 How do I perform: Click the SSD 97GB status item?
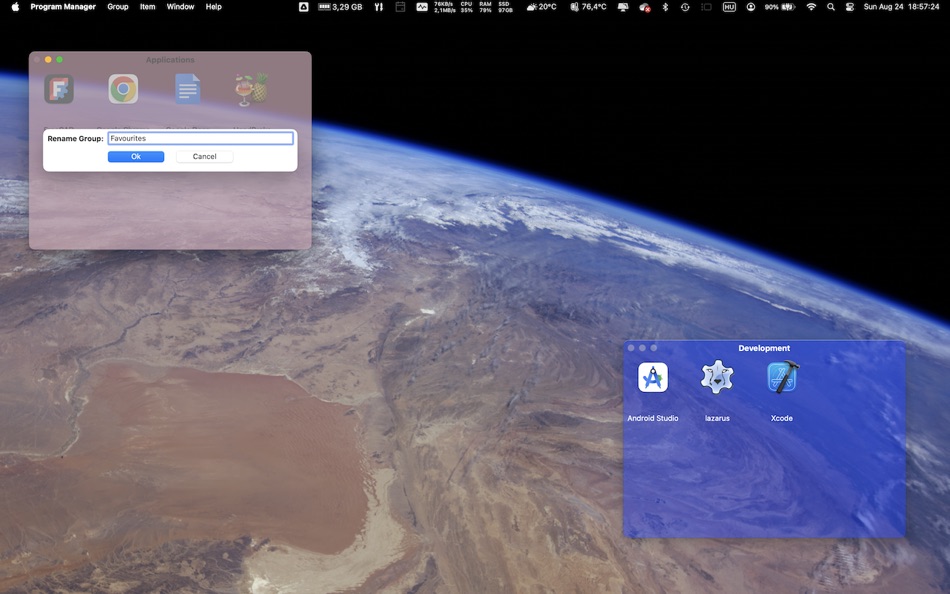pos(505,7)
